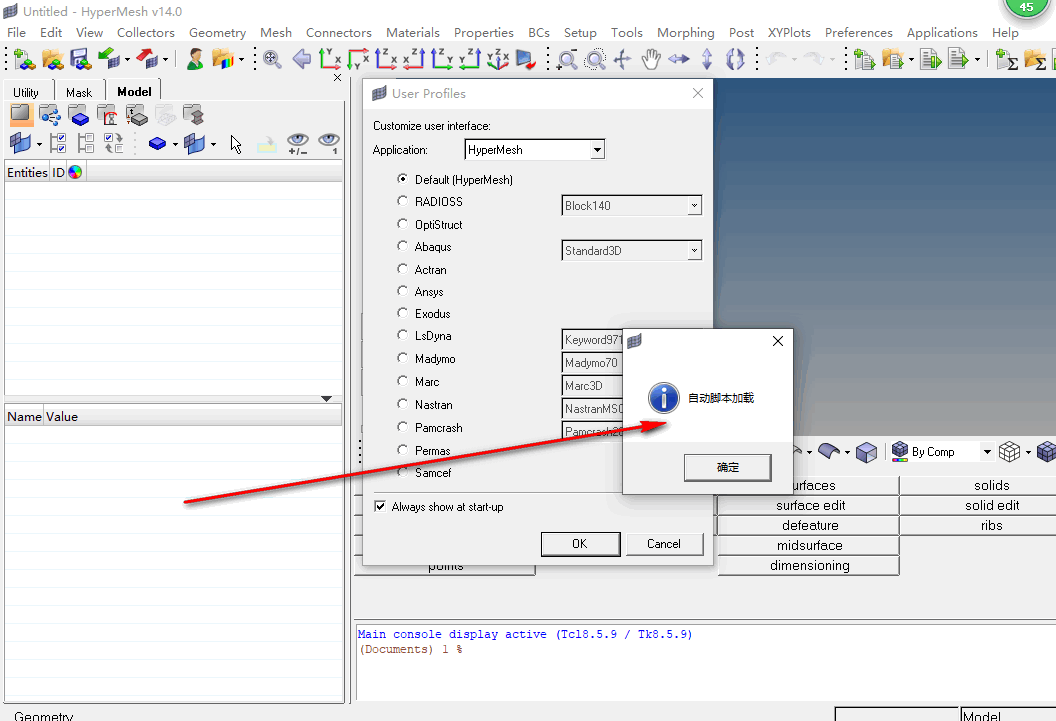Click the Circle Zoom magnifier icon
Screen dimensions: 1056x721
point(595,60)
